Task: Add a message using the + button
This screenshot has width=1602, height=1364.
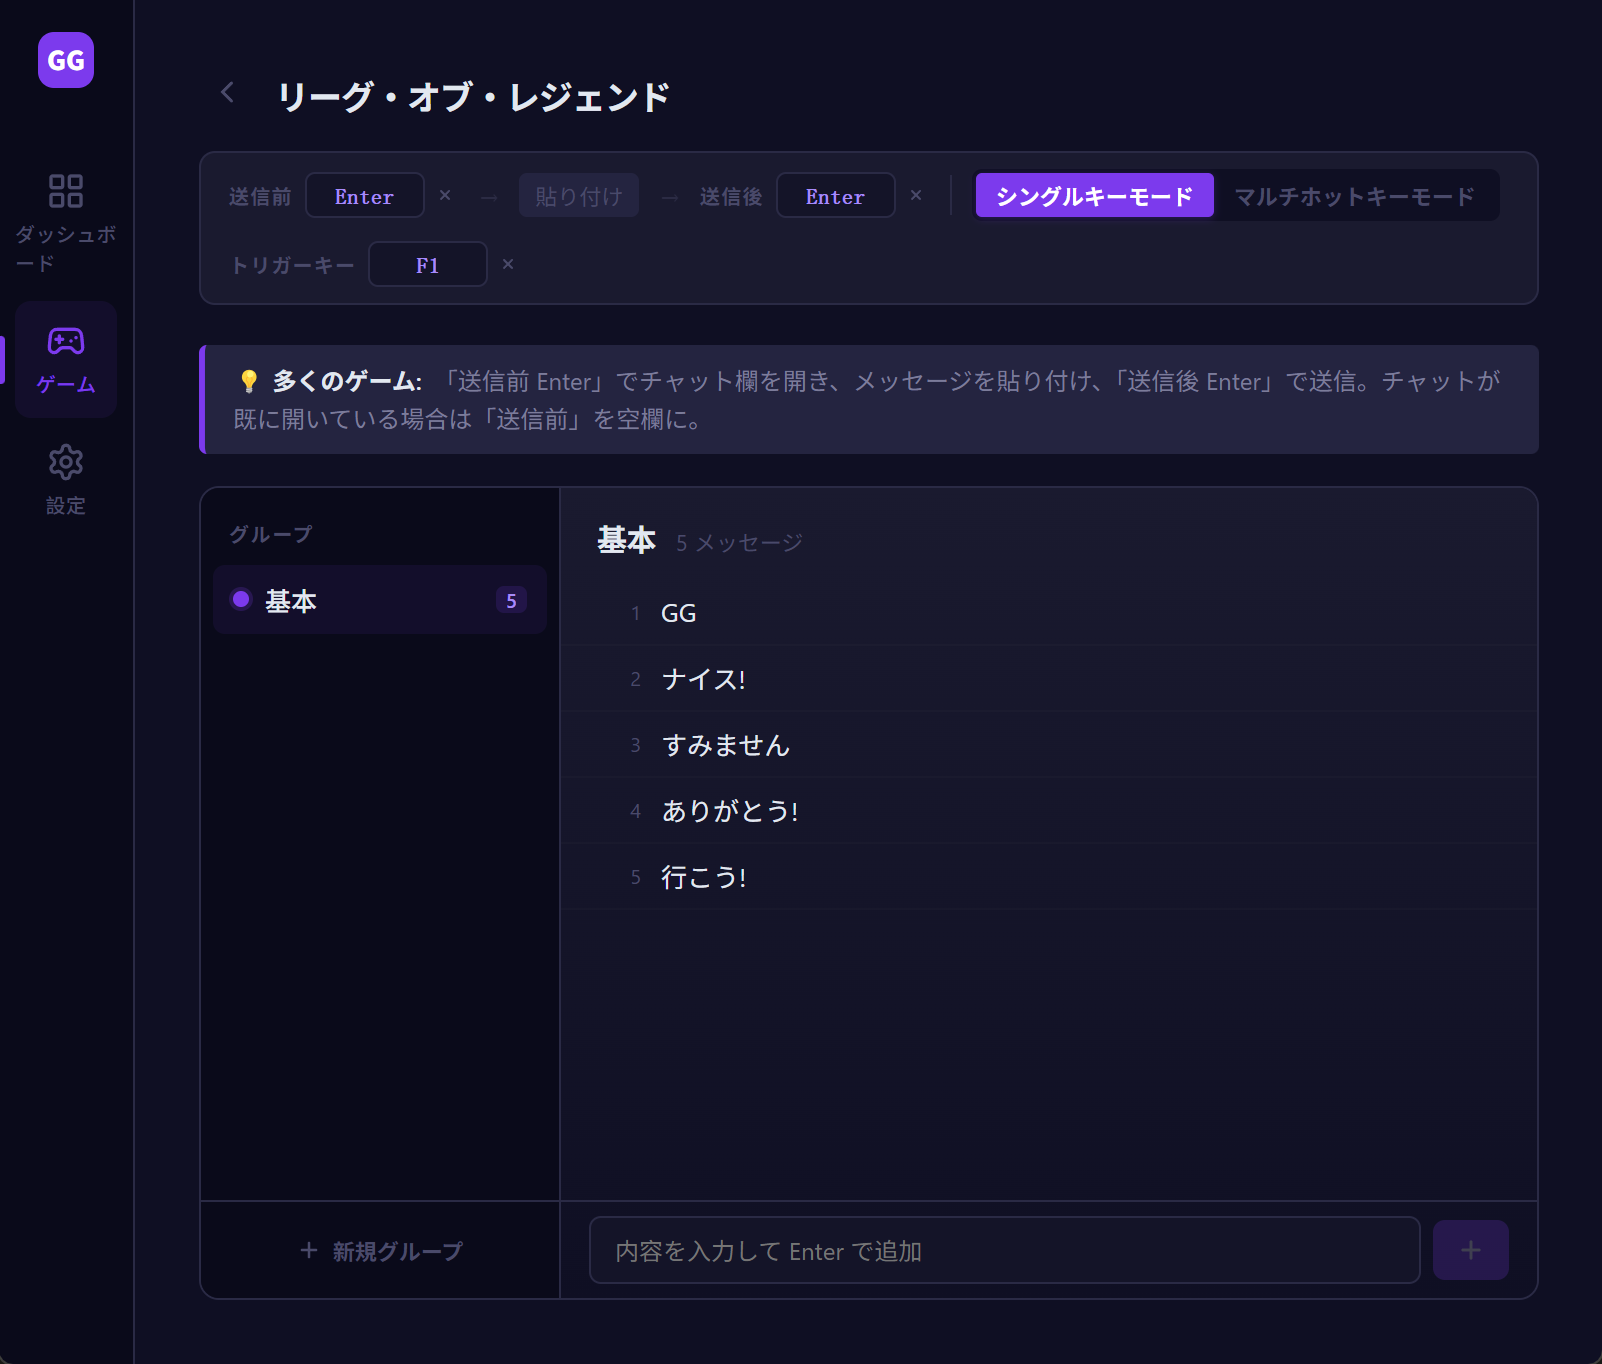Action: 1470,1249
